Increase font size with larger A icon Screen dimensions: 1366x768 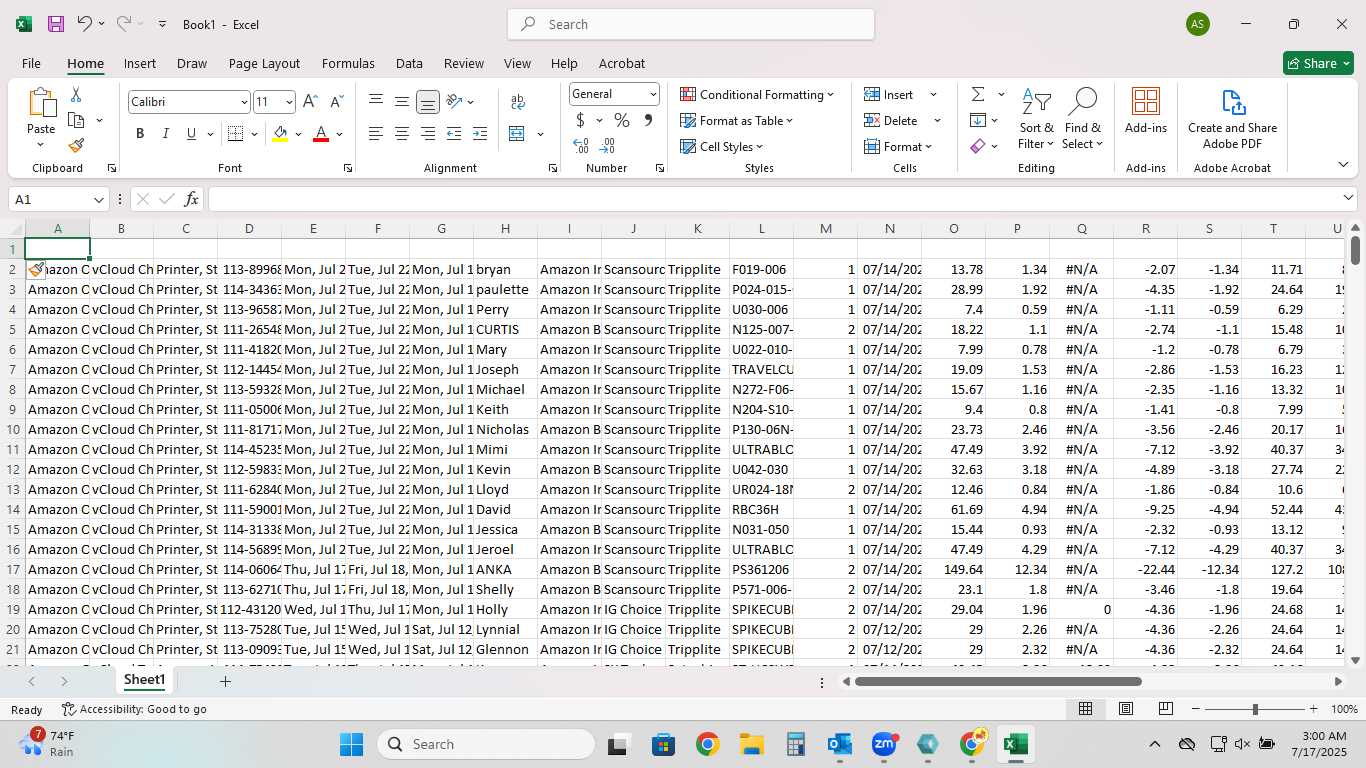310,101
